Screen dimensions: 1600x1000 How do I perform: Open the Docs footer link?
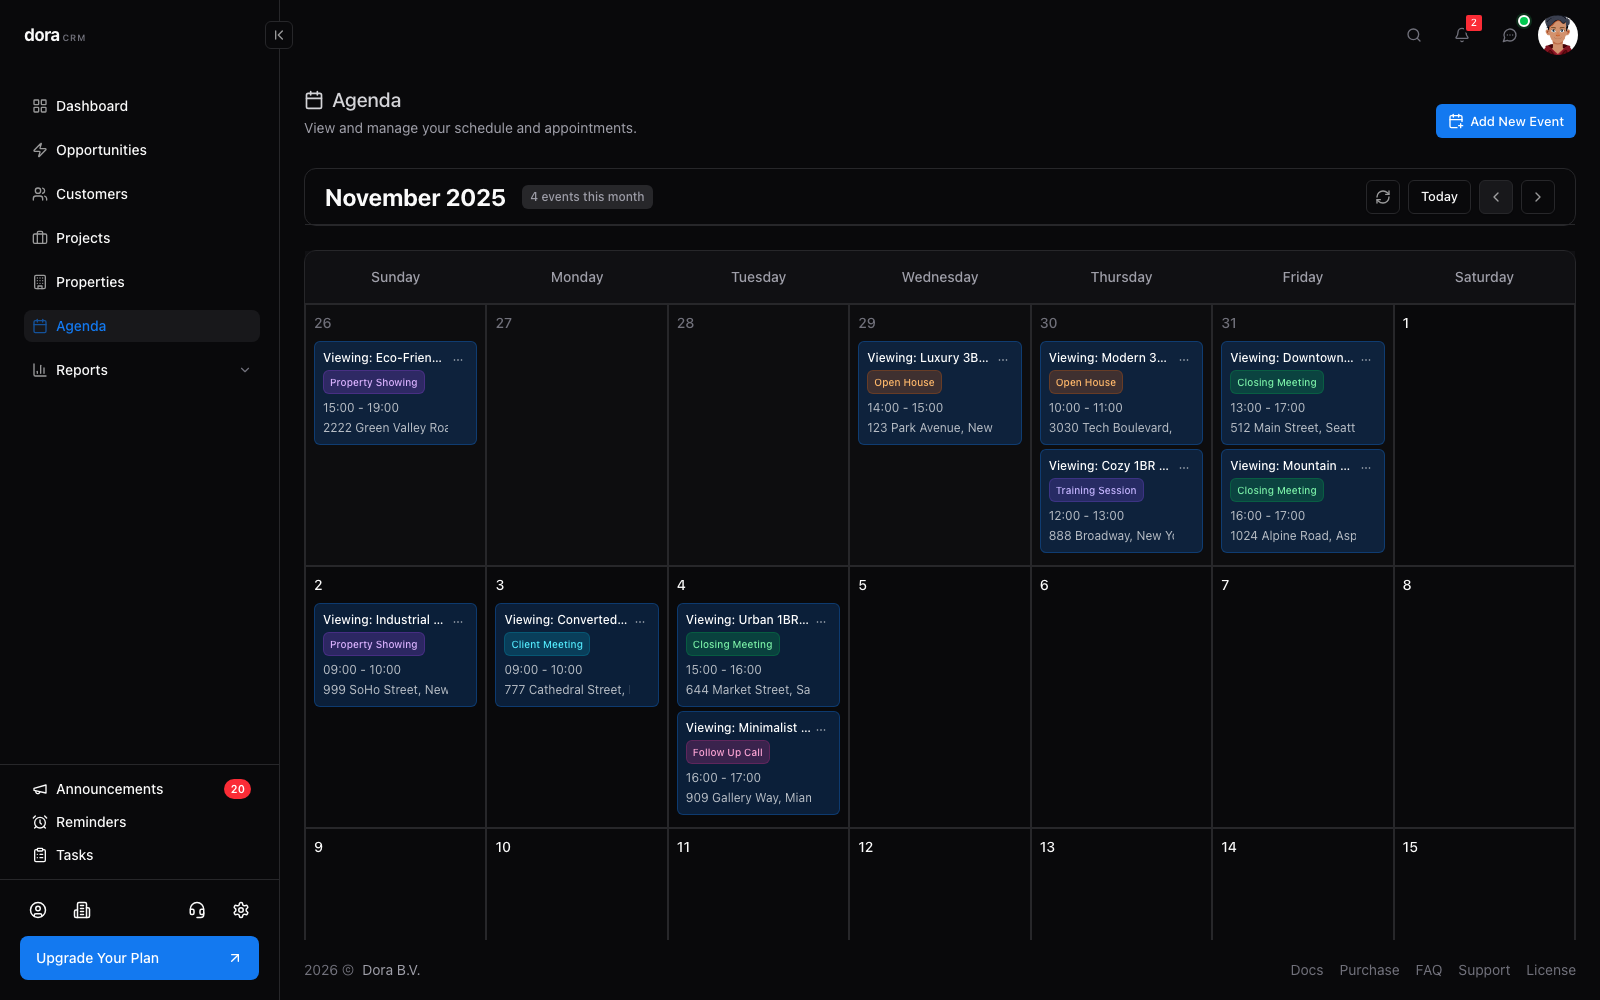tap(1306, 970)
